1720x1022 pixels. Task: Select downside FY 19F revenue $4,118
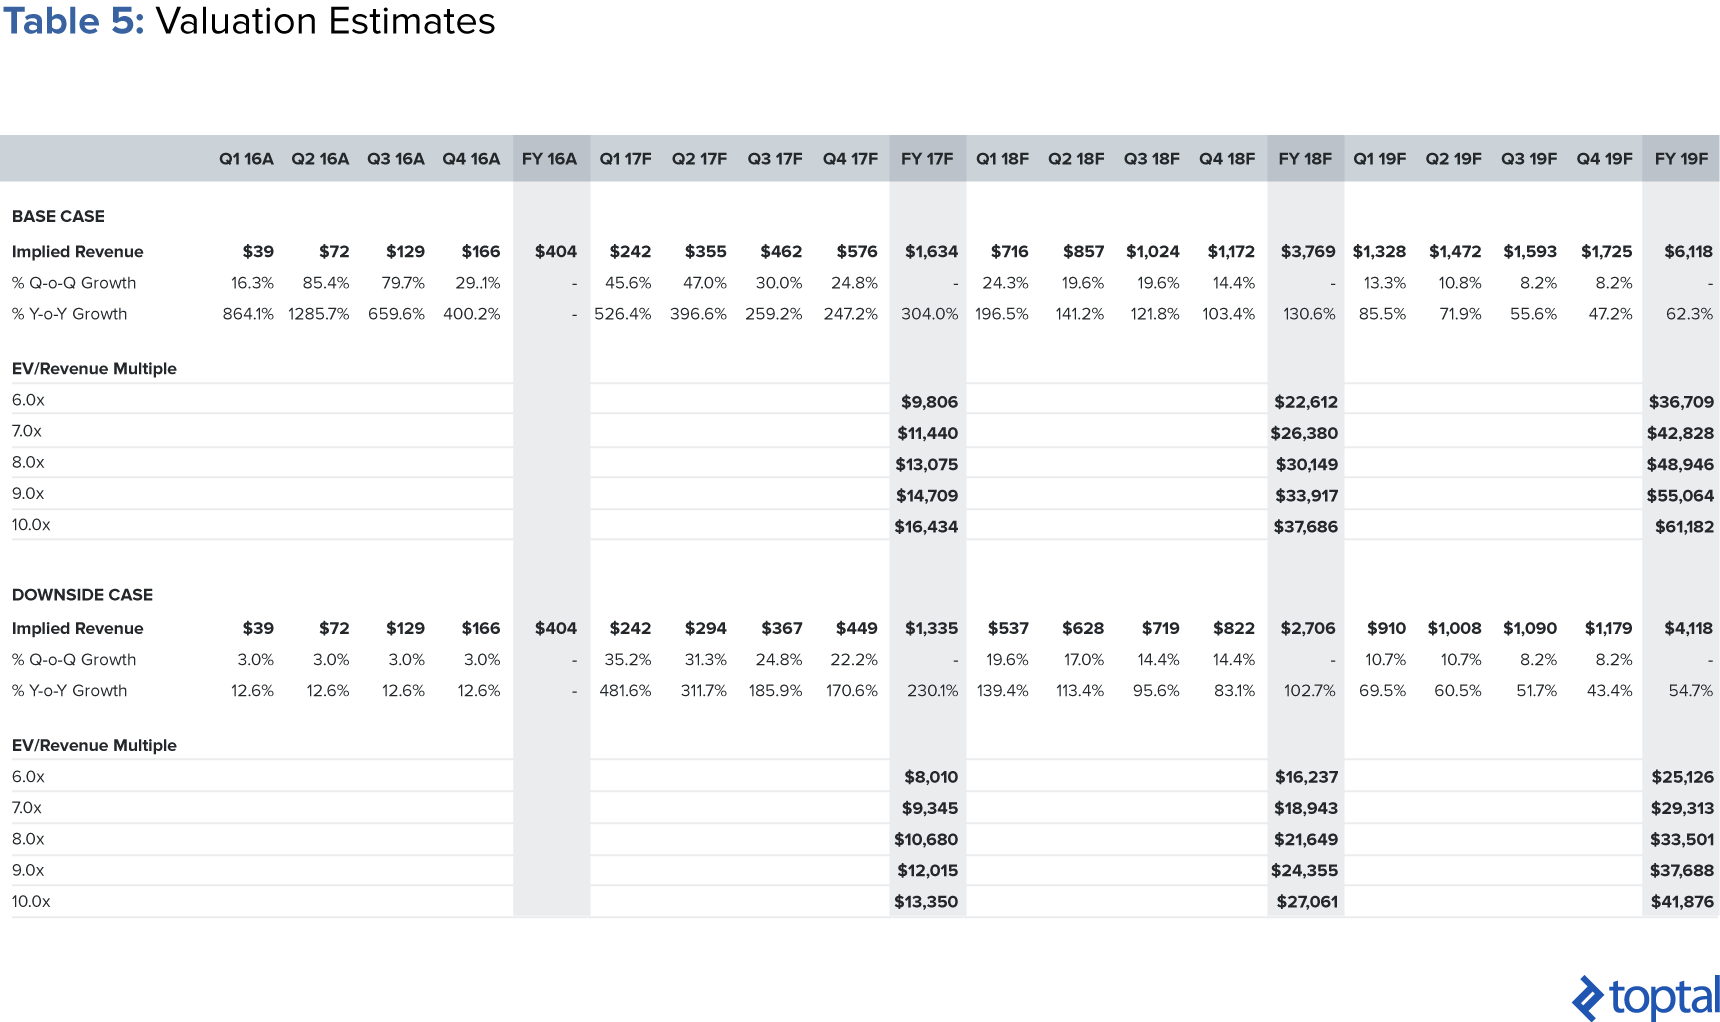[x=1688, y=628]
